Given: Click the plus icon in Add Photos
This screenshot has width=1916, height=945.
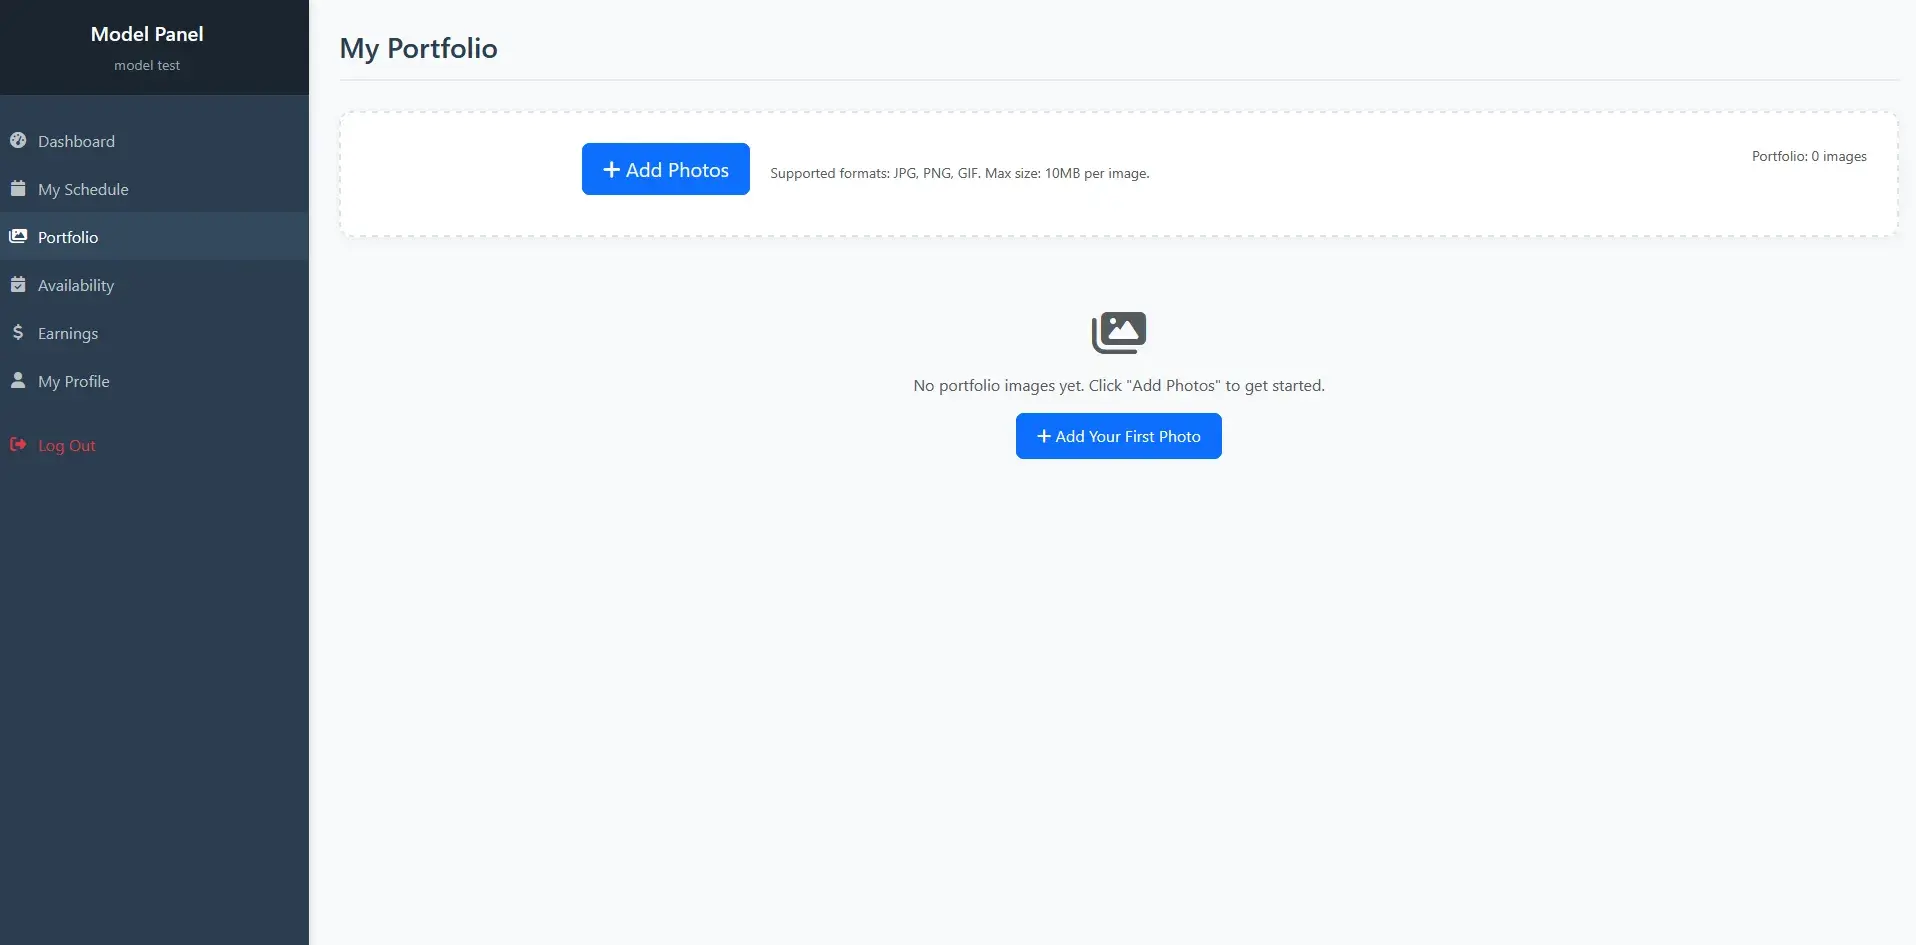Looking at the screenshot, I should pyautogui.click(x=611, y=170).
